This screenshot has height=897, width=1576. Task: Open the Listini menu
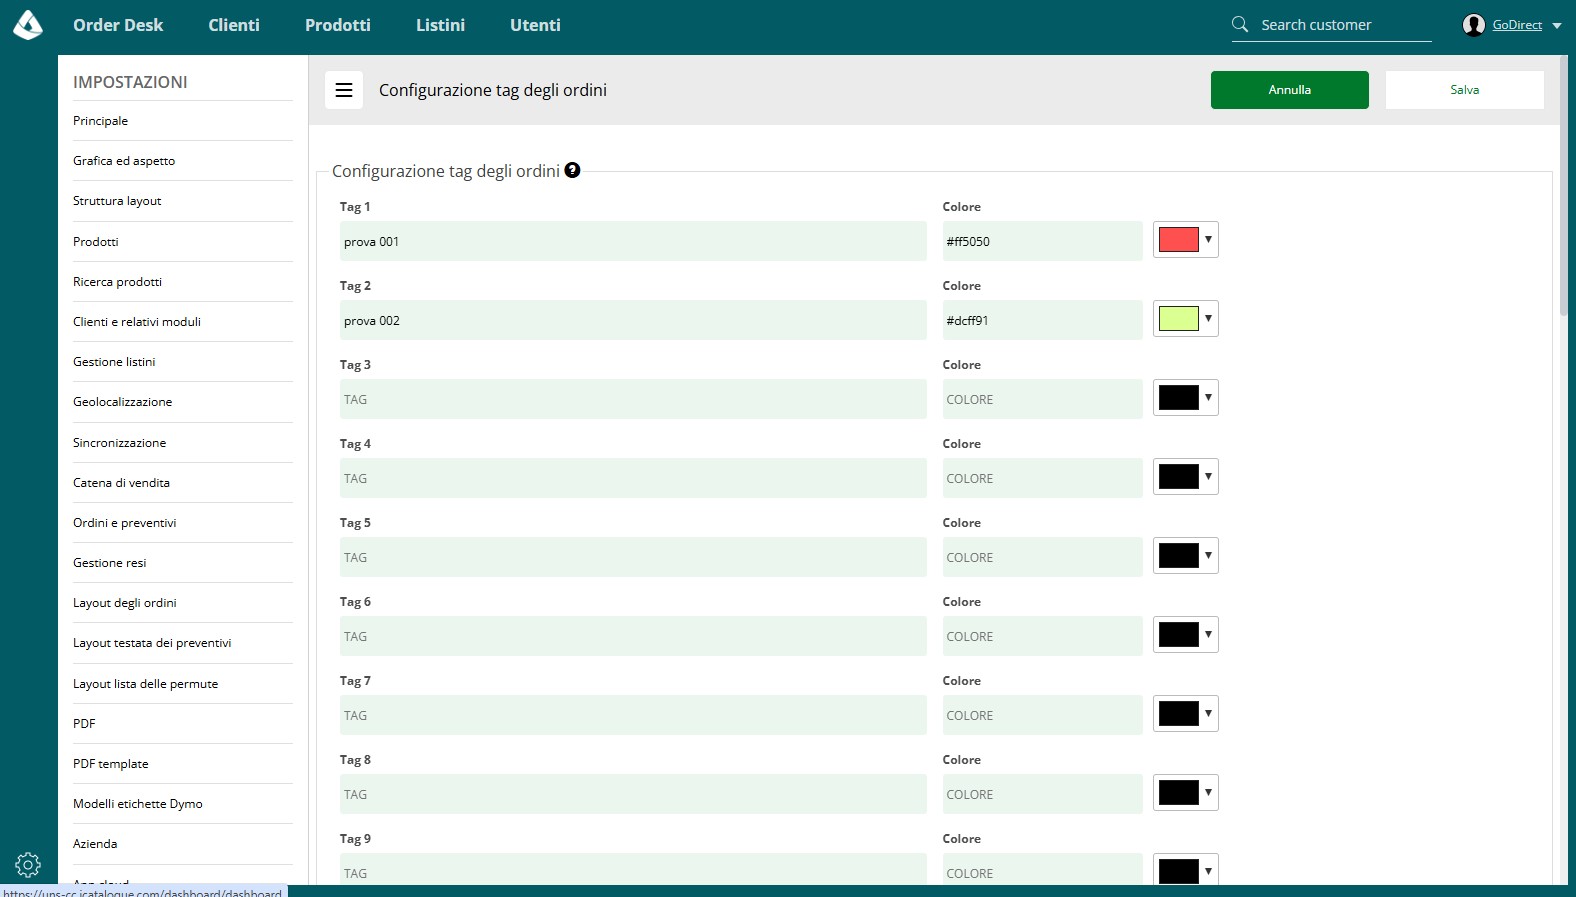pyautogui.click(x=441, y=25)
